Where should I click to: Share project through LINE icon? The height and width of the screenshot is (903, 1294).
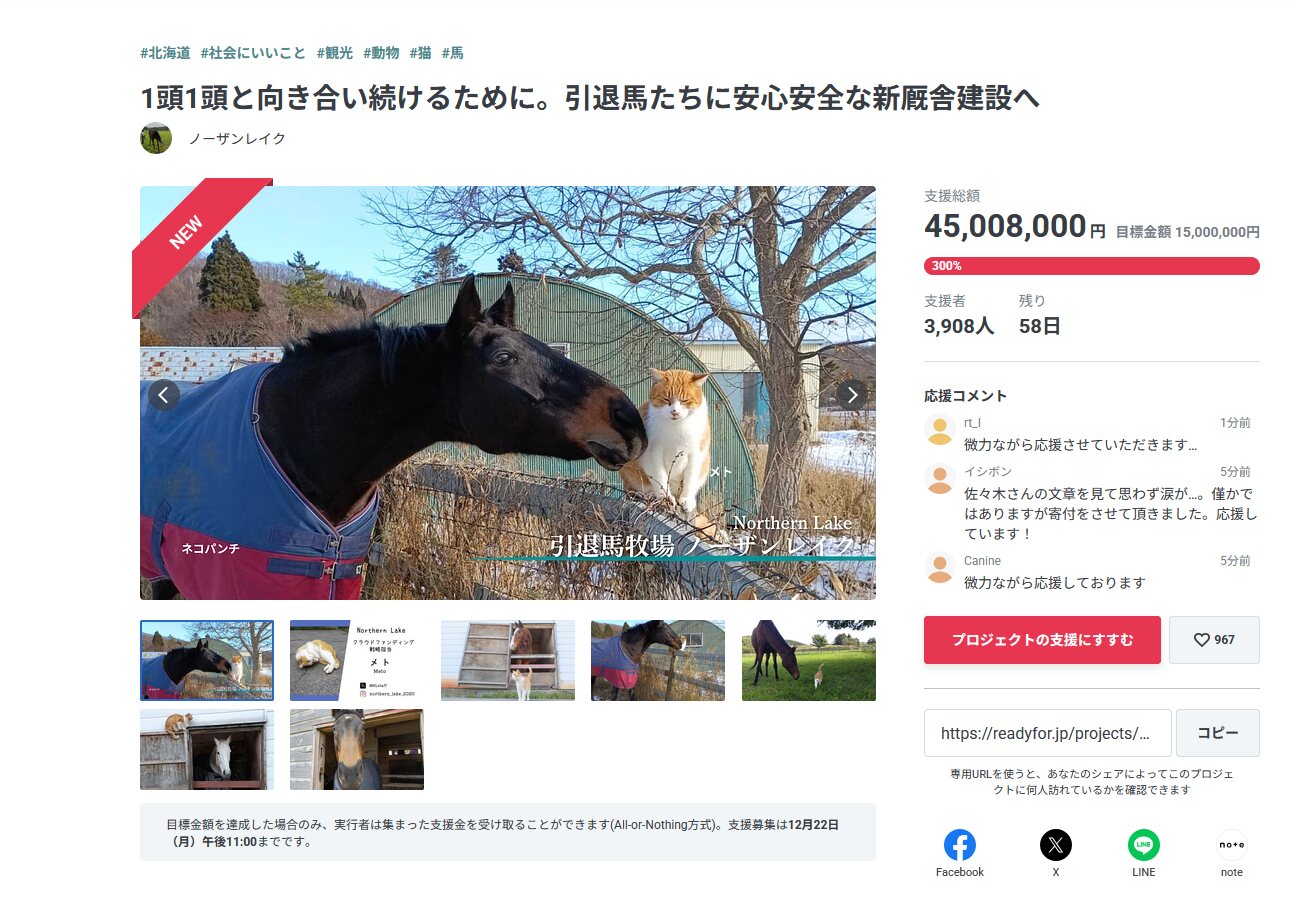(1143, 845)
